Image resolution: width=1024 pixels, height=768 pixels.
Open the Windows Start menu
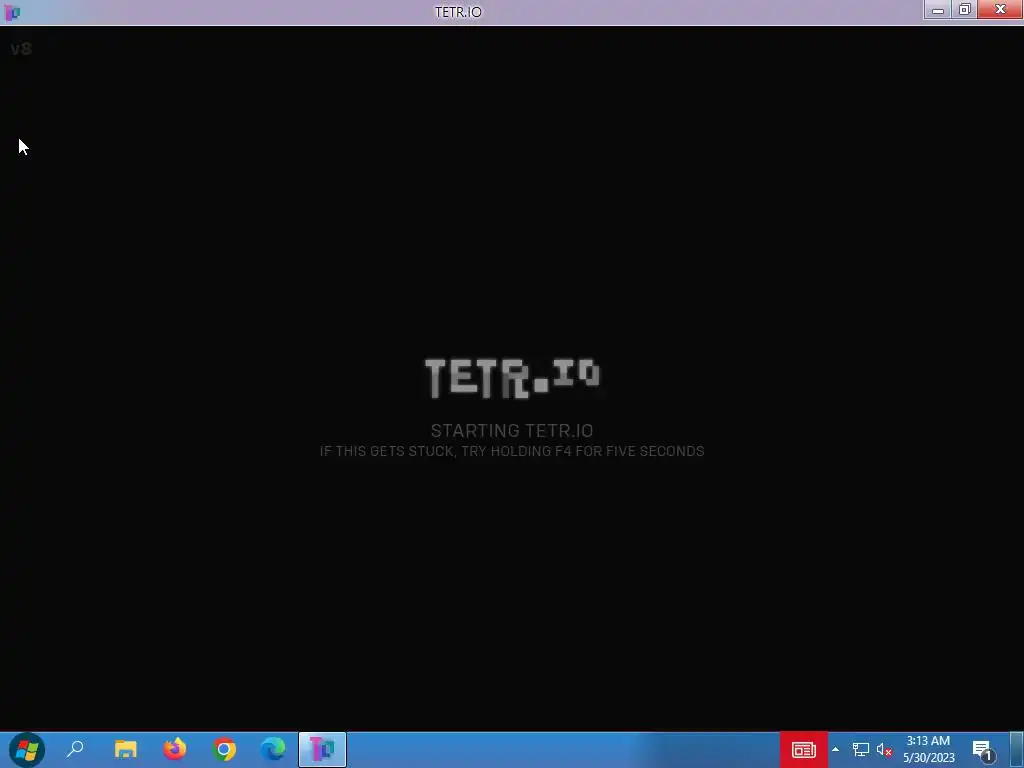[27, 749]
